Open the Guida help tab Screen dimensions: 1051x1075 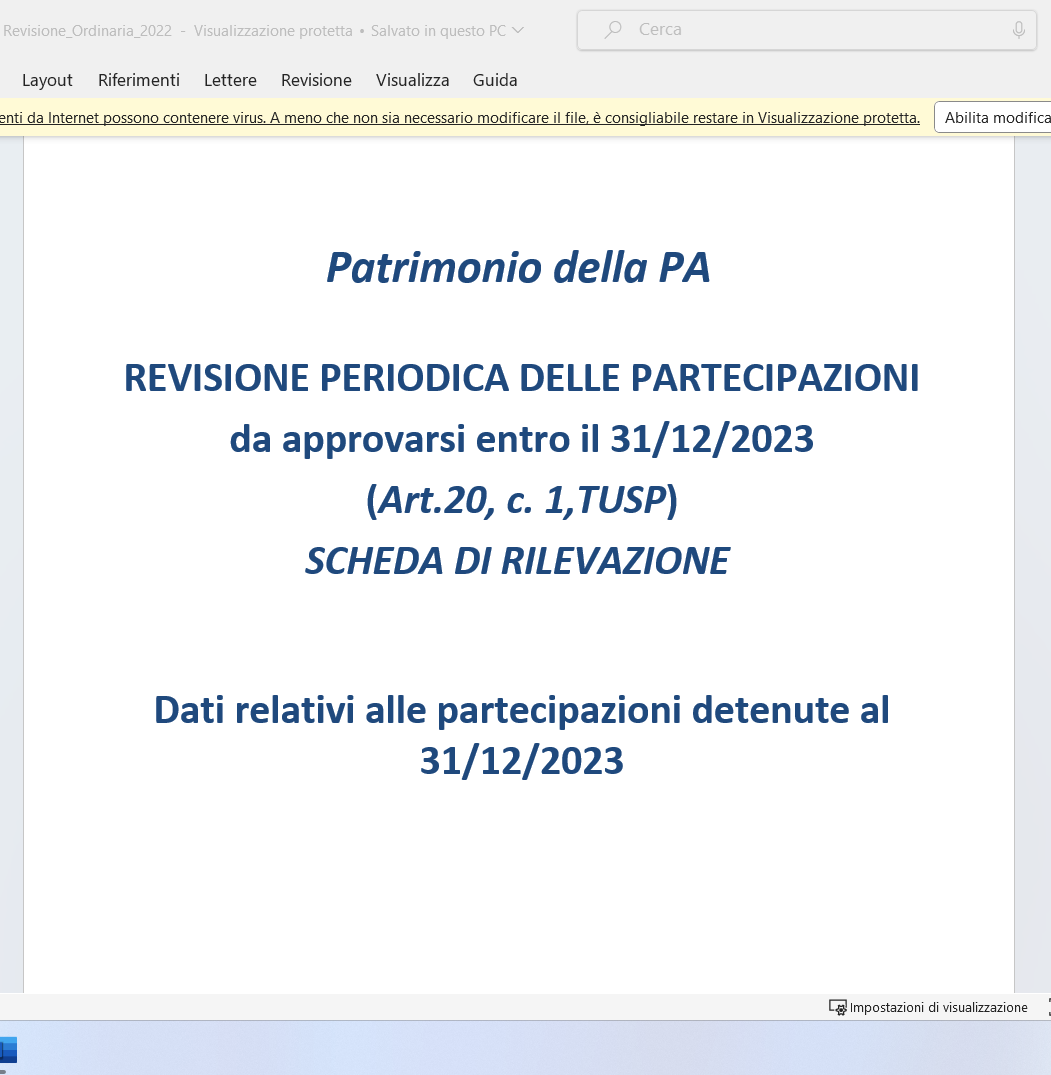pyautogui.click(x=495, y=80)
